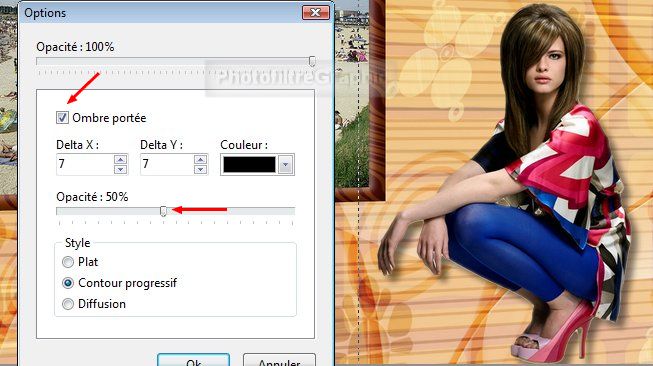Viewport: 653px width, 366px height.
Task: Open the Couleur dropdown arrow
Action: tap(285, 164)
